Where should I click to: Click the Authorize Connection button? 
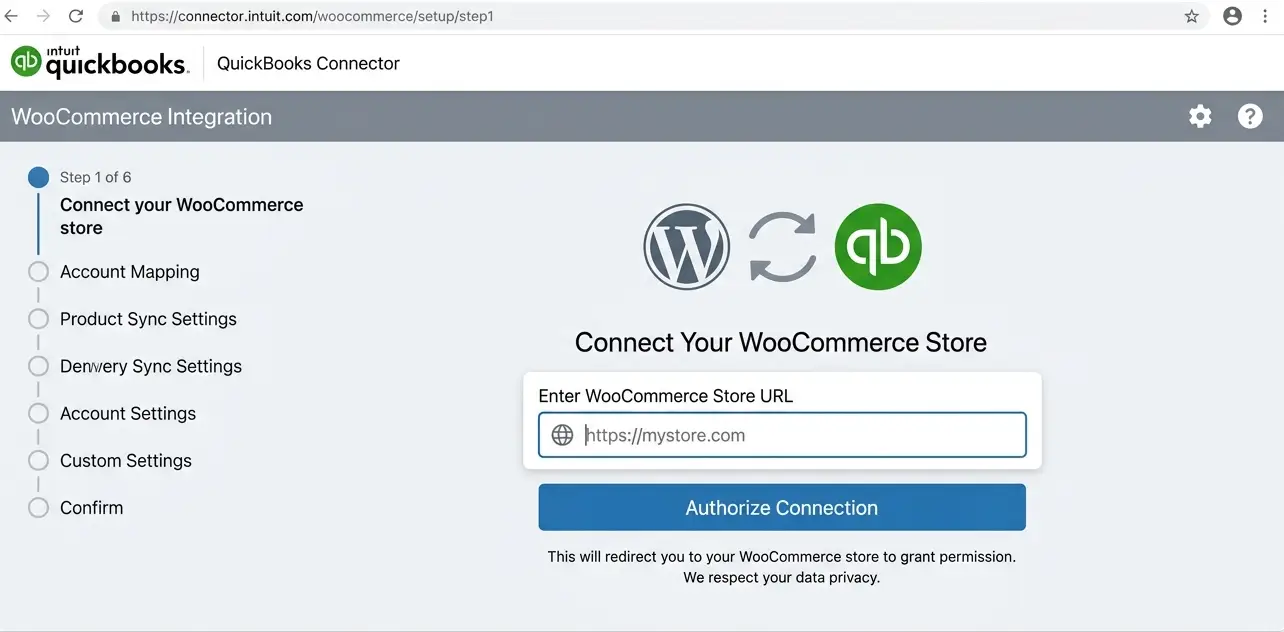coord(782,507)
